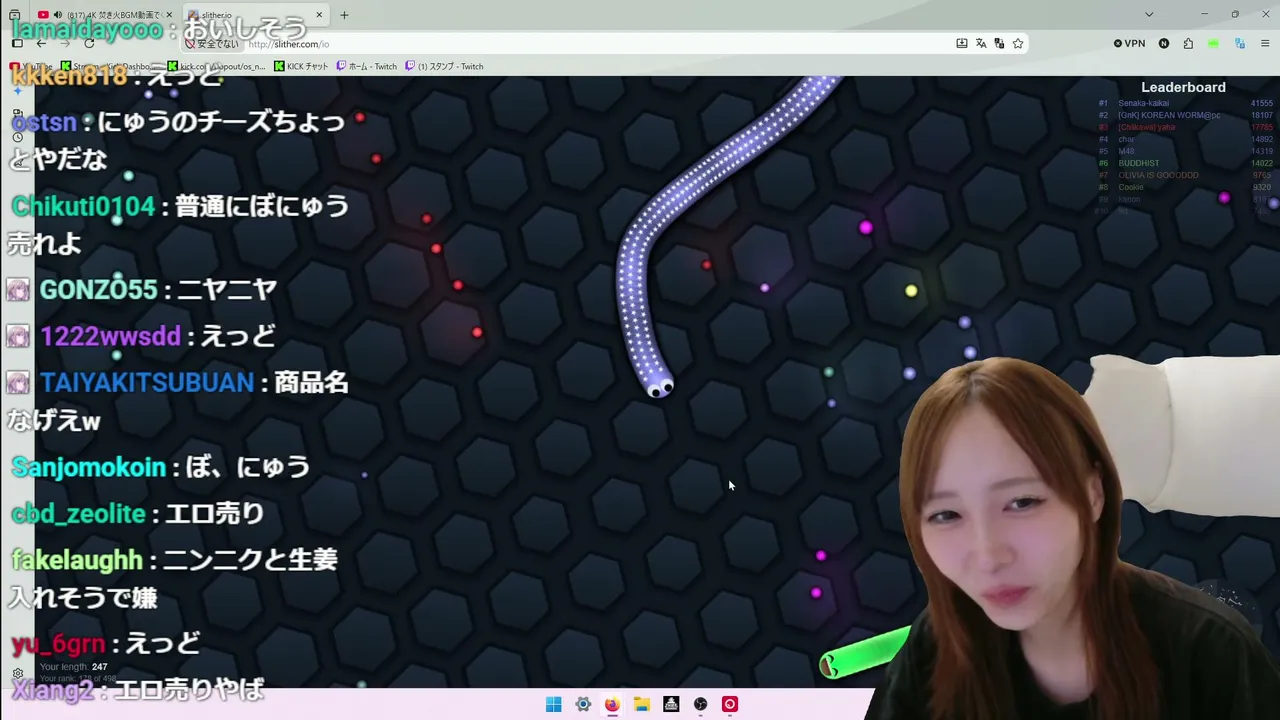The height and width of the screenshot is (720, 1280).
Task: Click leaderboard entry Senaka-kaikai
Action: pos(1144,103)
